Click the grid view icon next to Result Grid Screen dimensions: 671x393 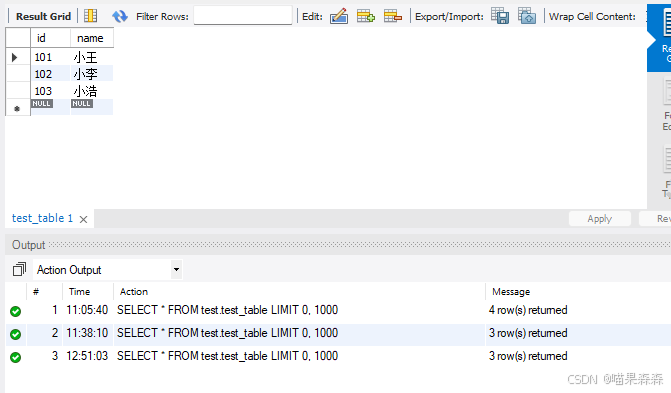pyautogui.click(x=90, y=16)
